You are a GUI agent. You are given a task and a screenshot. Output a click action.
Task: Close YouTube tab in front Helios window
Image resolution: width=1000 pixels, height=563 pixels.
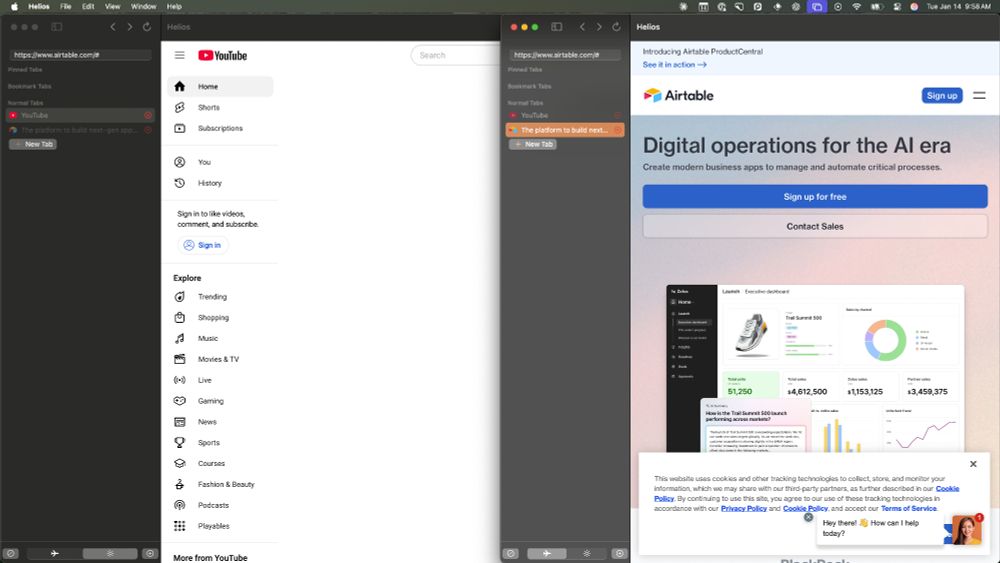click(x=617, y=115)
